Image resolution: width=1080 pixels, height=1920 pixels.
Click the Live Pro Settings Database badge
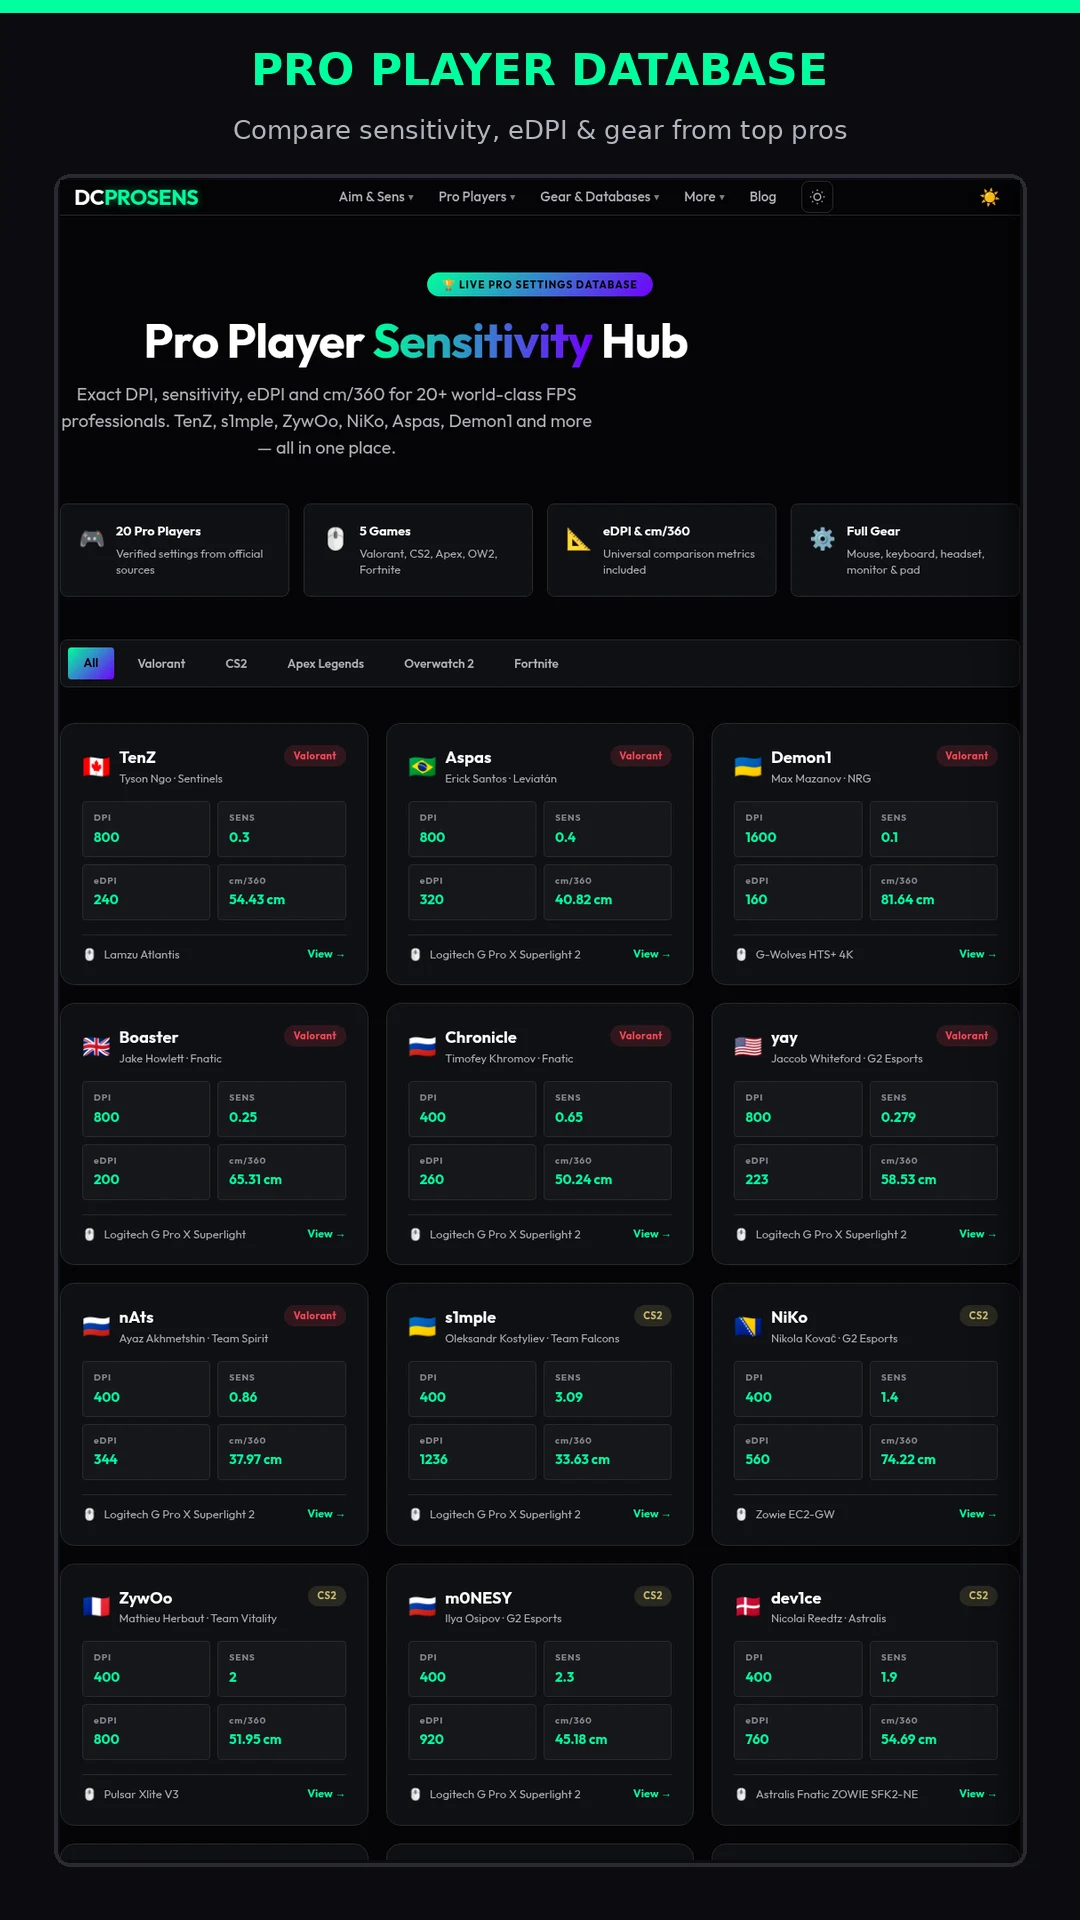pyautogui.click(x=540, y=285)
